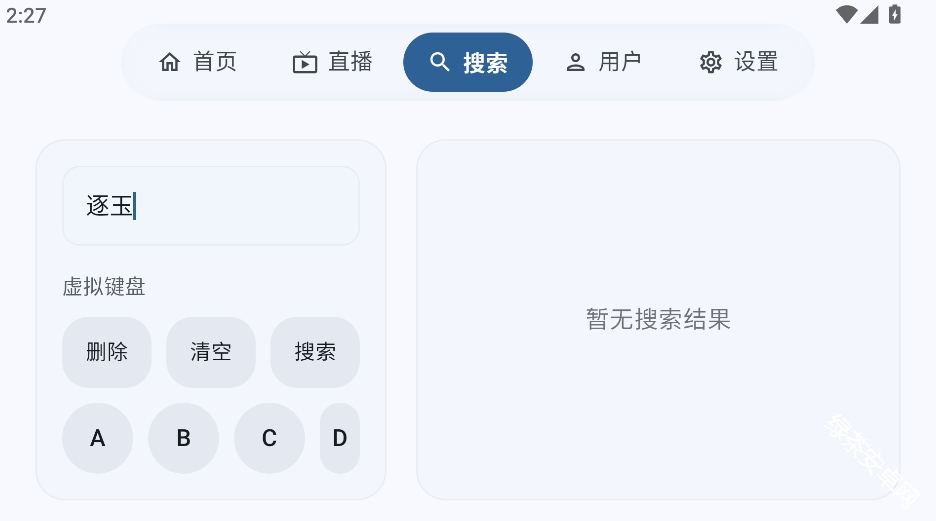Tap the gear icon beside 设置
The image size is (936, 521).
point(710,62)
